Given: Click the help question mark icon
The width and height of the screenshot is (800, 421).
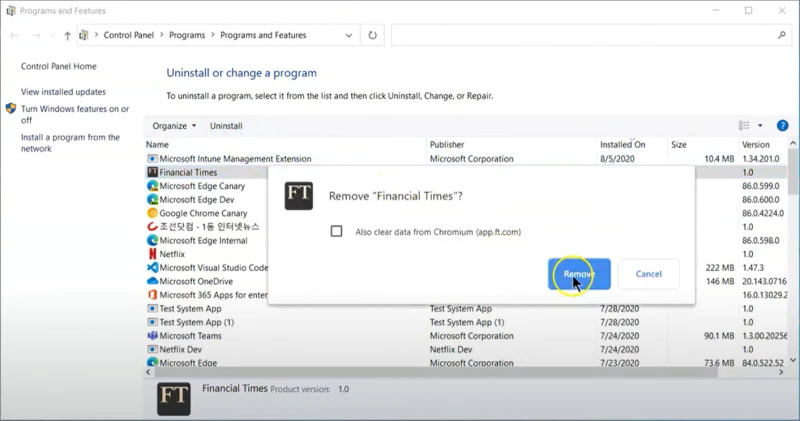Looking at the screenshot, I should click(x=782, y=126).
